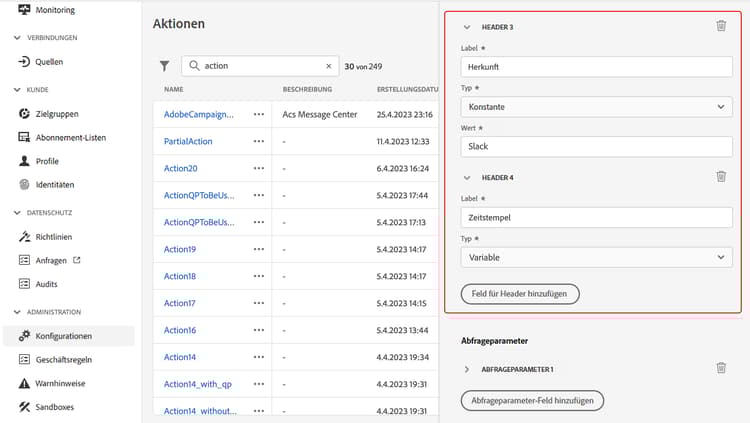The image size is (750, 423).
Task: Clear the search field with X
Action: (x=329, y=66)
